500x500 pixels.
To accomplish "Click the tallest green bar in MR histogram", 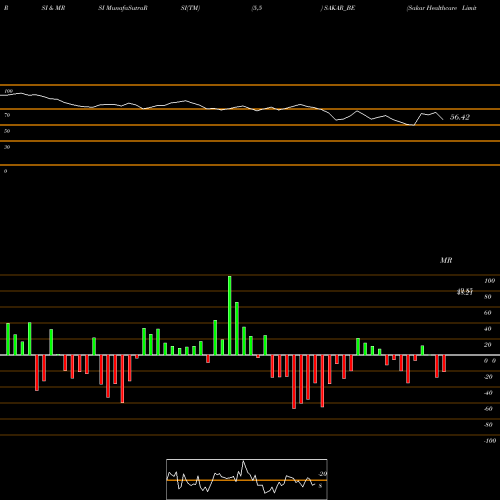I will click(x=230, y=315).
